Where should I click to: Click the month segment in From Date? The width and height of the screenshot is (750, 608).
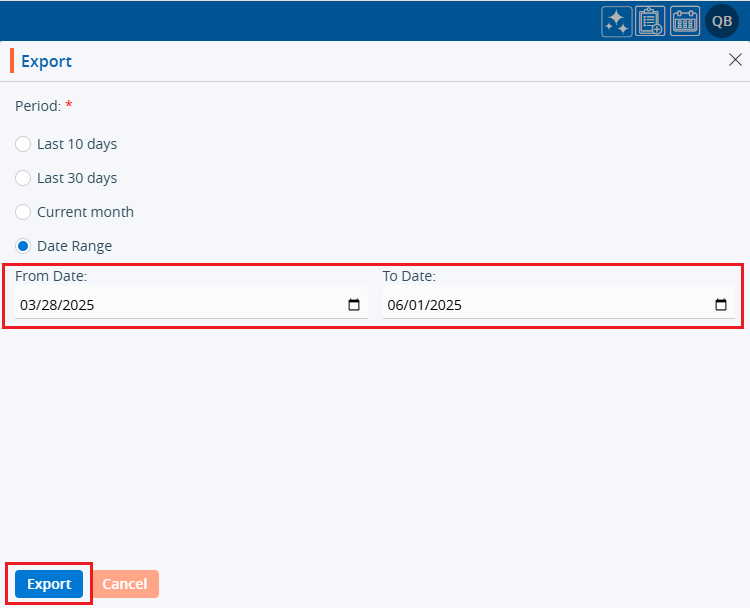tap(28, 306)
